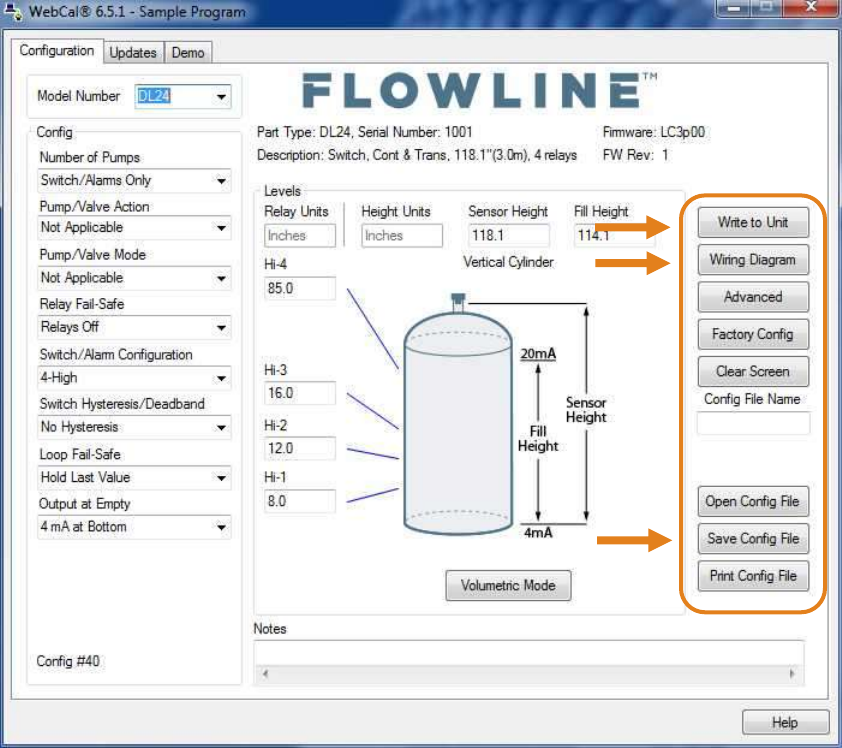Viewport: 842px width, 748px height.
Task: Expand Switch/Alarm Configuration dropdown
Action: 134,378
